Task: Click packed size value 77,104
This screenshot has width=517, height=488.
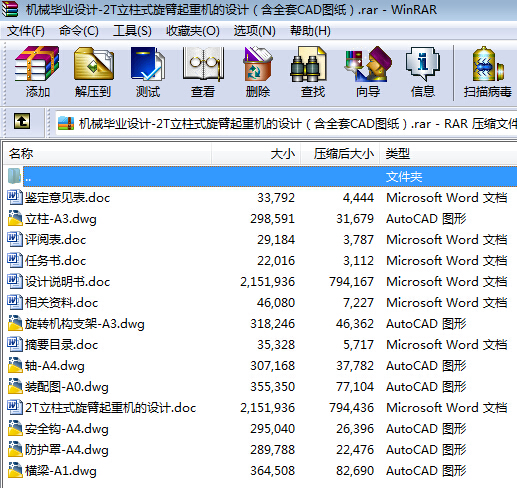Action: coord(355,387)
